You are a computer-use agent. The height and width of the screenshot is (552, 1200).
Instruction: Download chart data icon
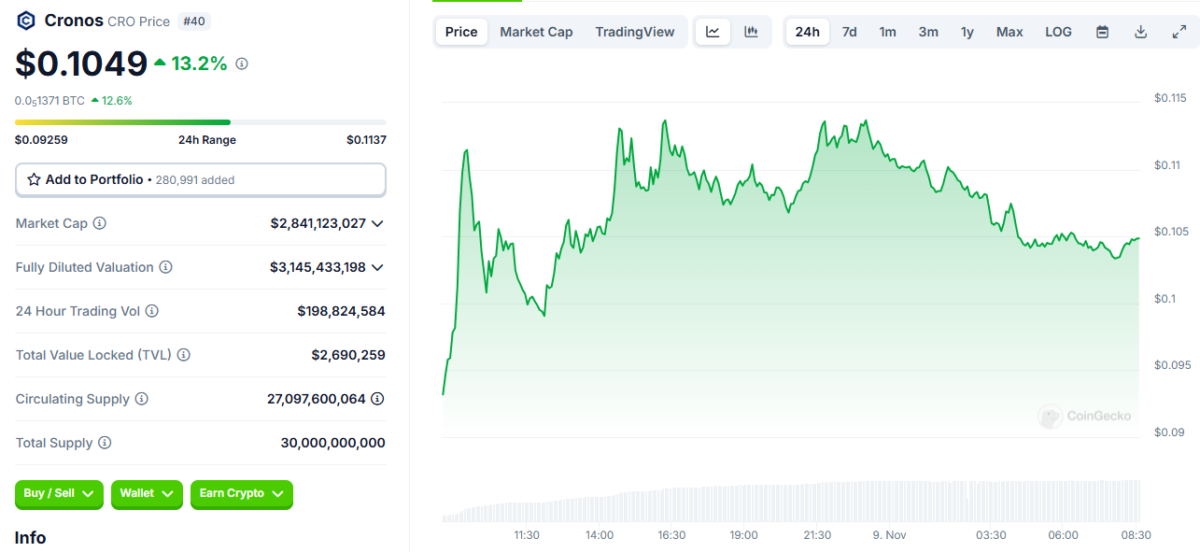pos(1140,32)
